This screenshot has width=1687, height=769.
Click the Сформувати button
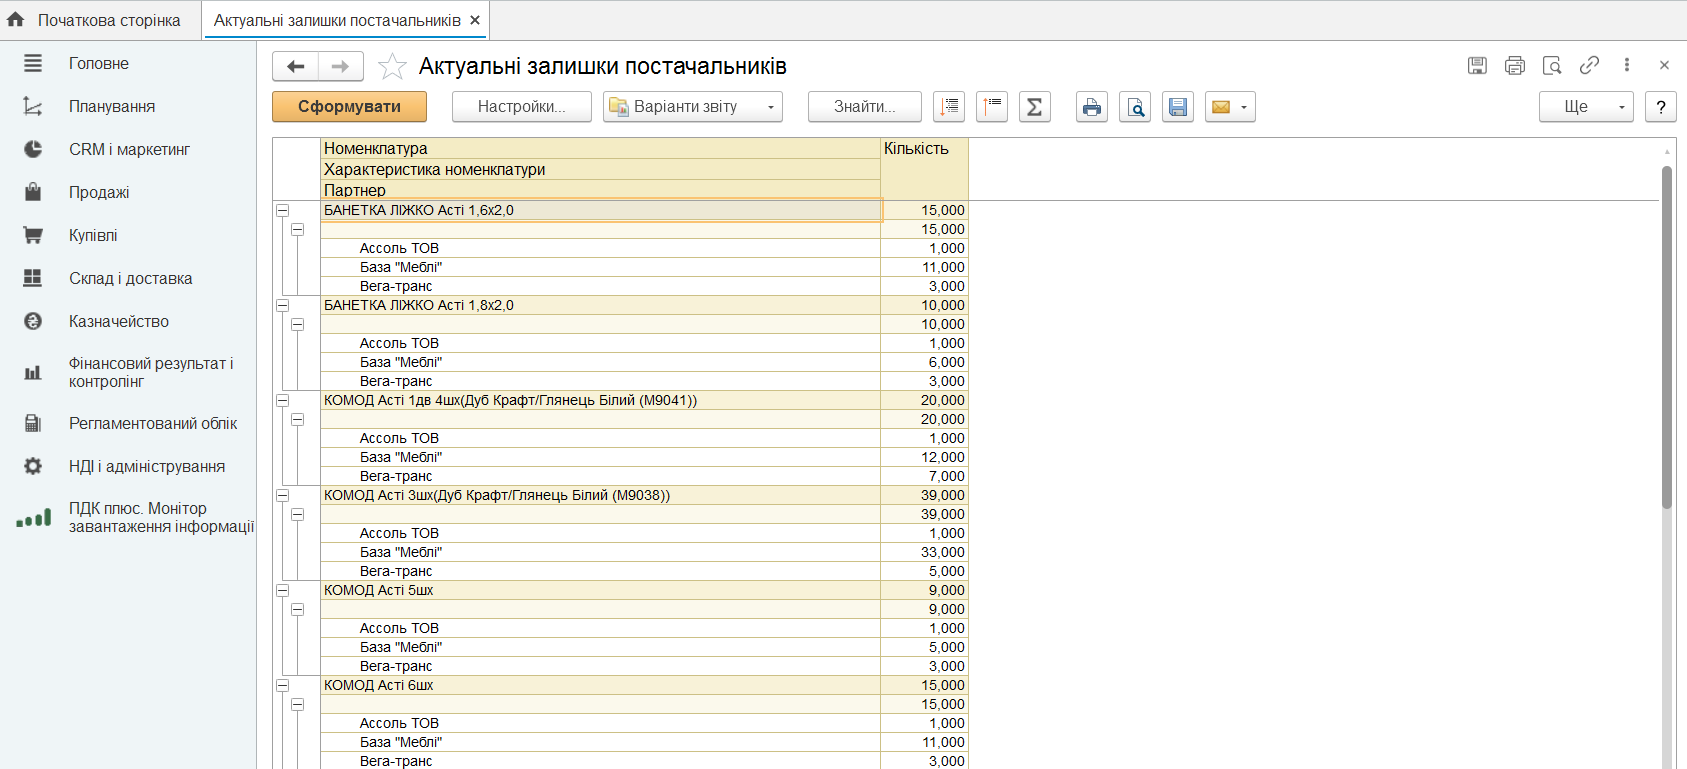click(x=349, y=107)
